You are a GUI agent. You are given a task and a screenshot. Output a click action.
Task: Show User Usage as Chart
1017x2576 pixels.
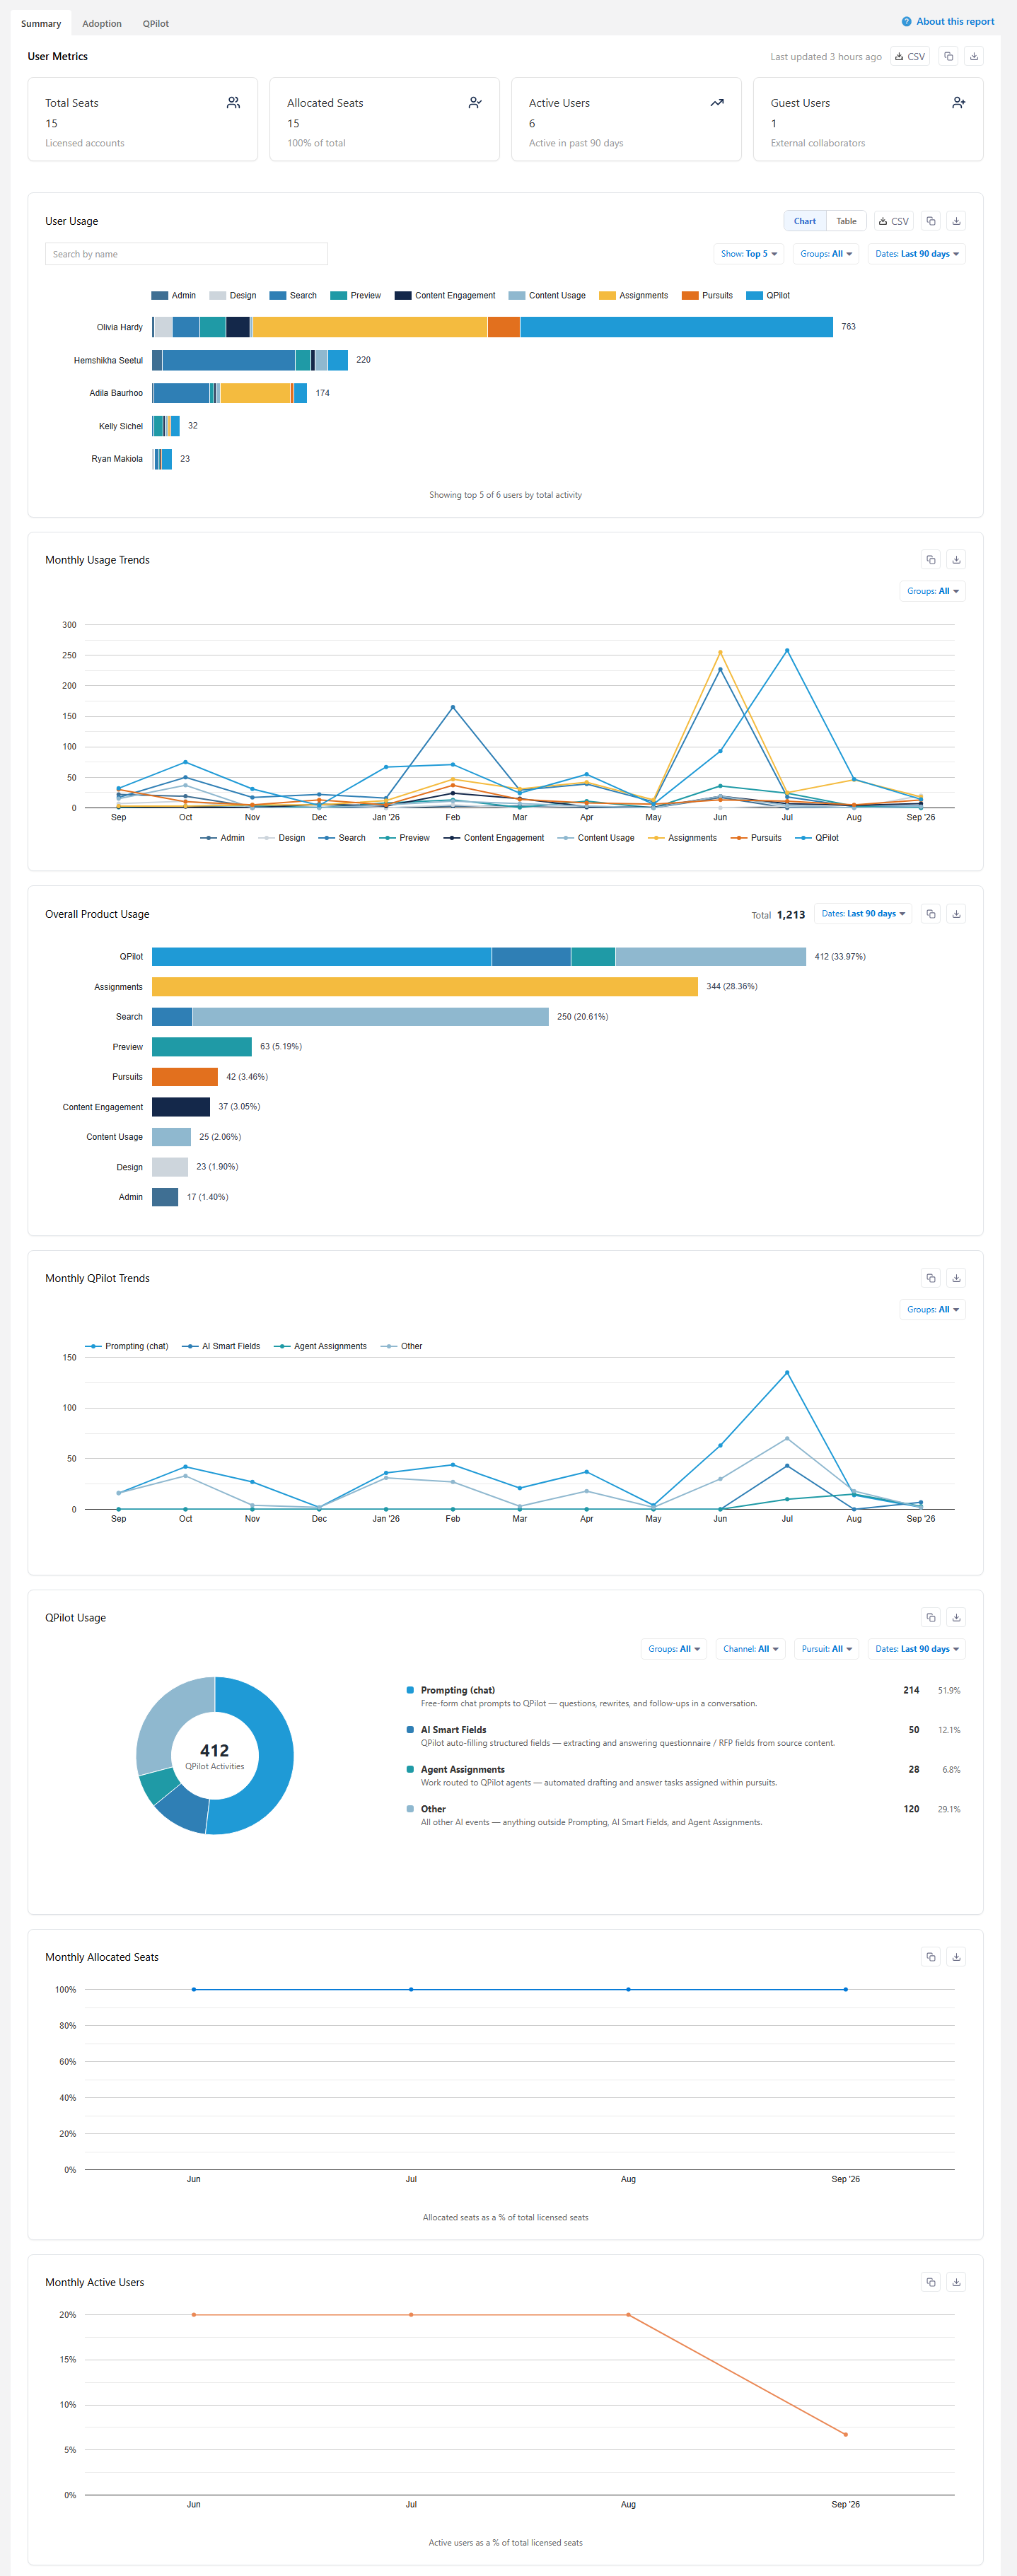click(x=805, y=221)
